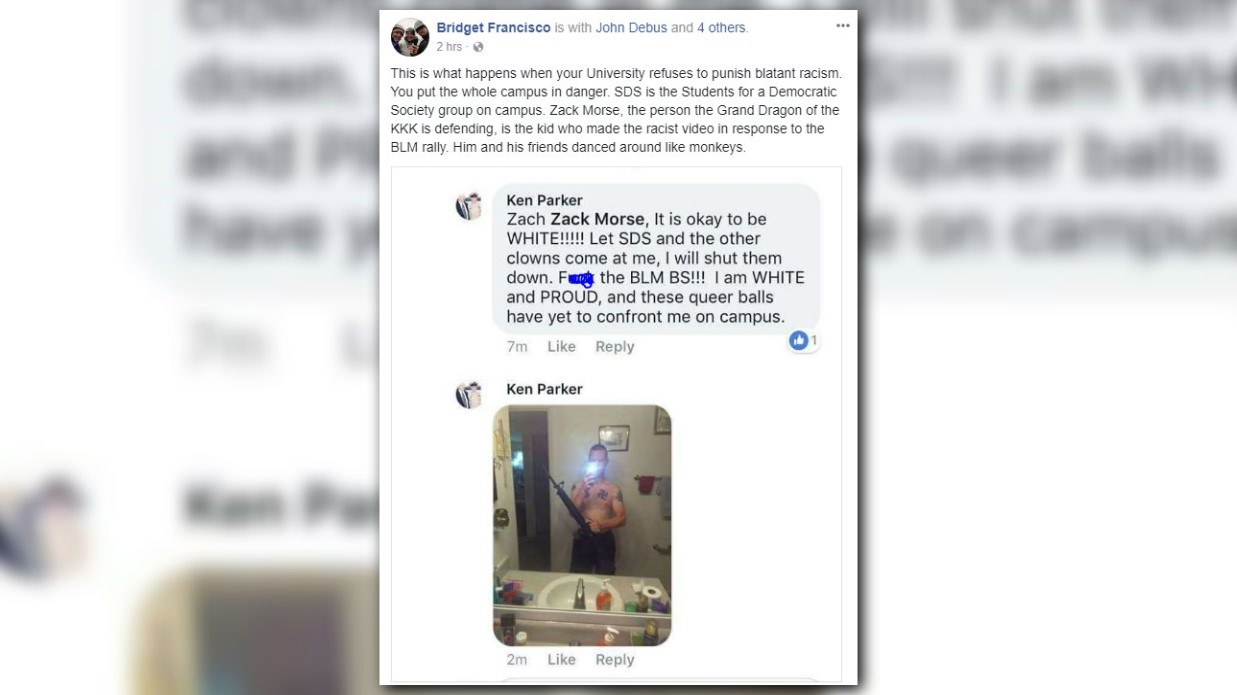
Task: Click the '2 hrs' post timestamp
Action: pyautogui.click(x=449, y=47)
